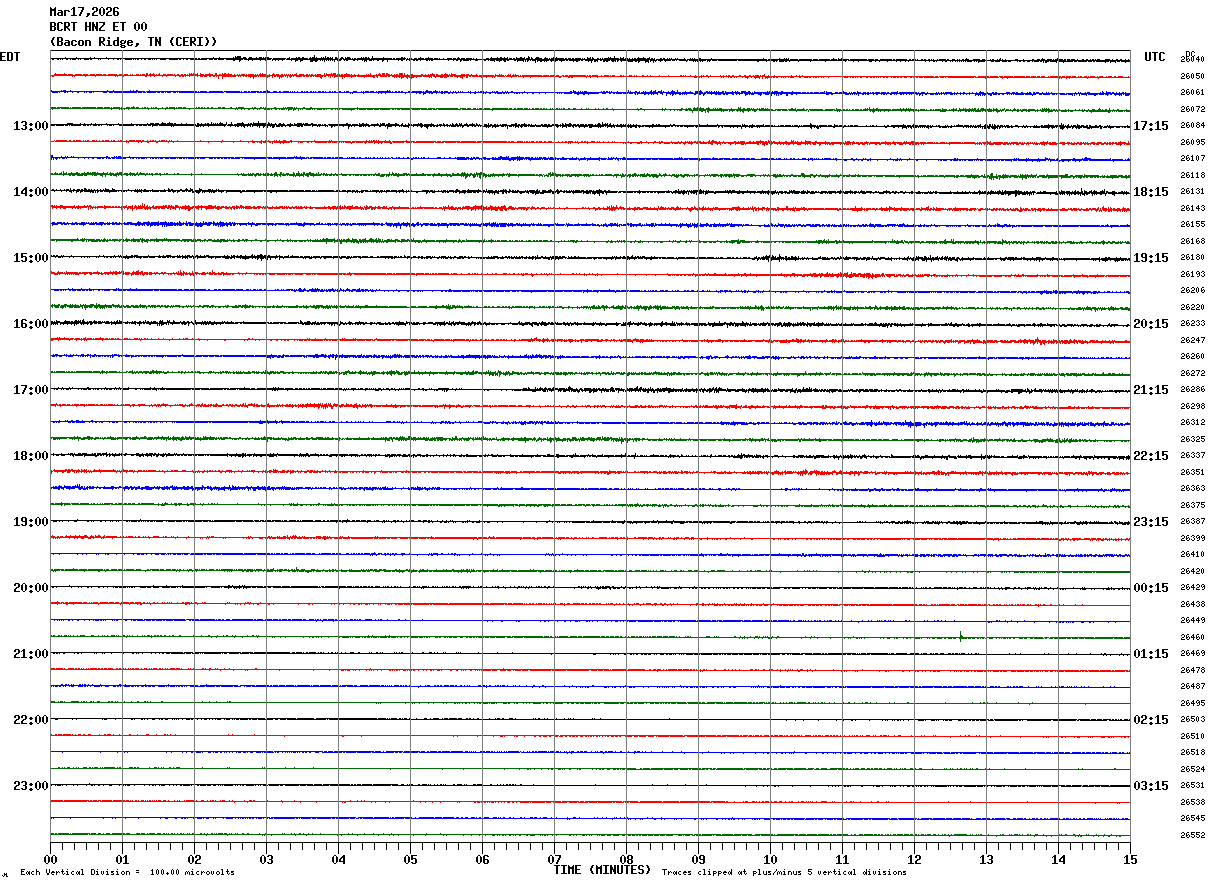Select the DC offset value 26286
Screen dimensions: 1210x886
pos(1192,390)
